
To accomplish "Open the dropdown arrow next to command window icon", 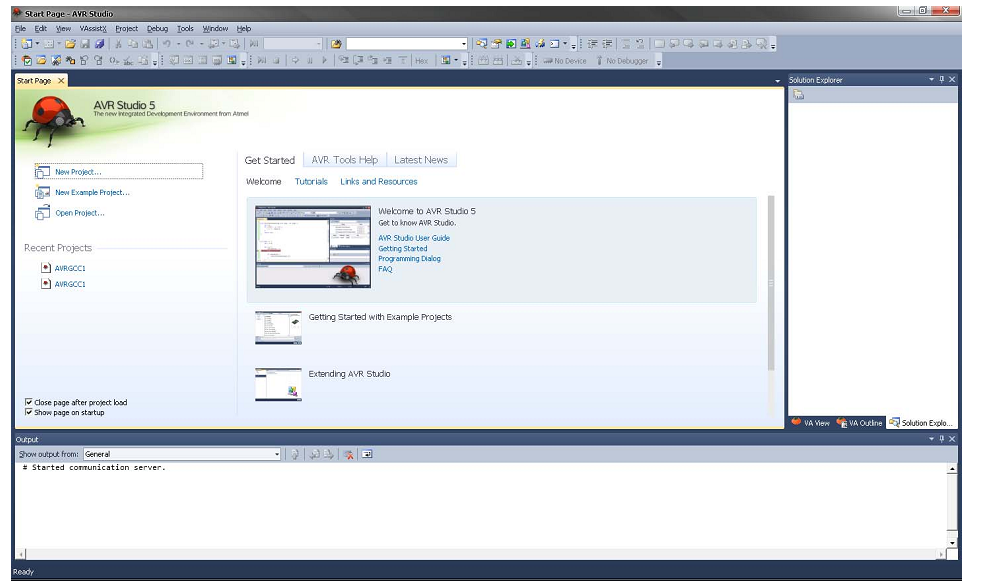I will (565, 44).
